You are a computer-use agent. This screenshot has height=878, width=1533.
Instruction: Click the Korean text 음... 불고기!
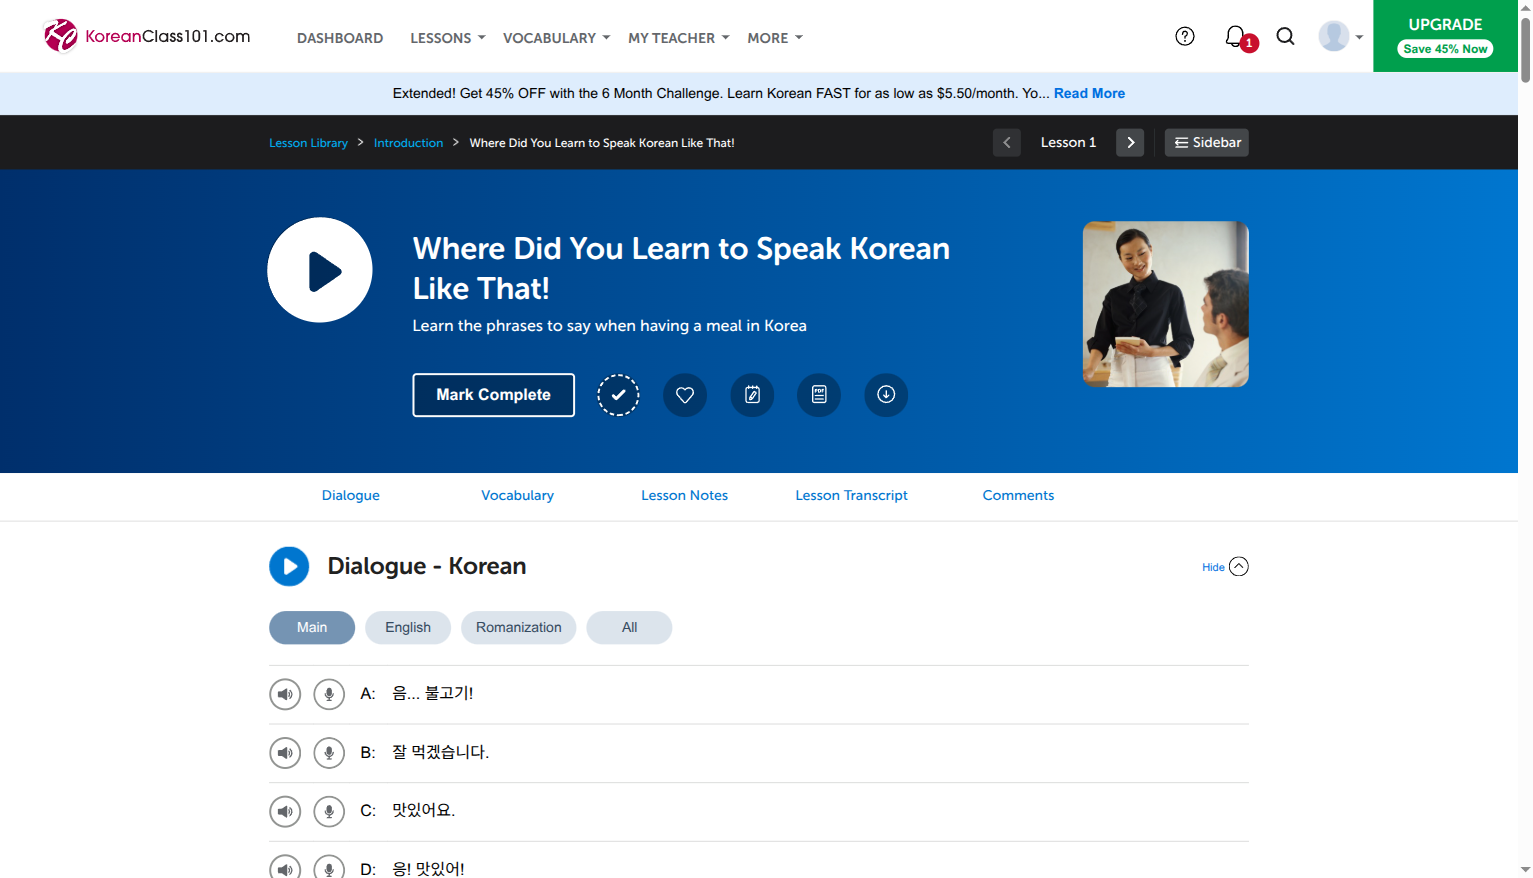click(x=432, y=693)
